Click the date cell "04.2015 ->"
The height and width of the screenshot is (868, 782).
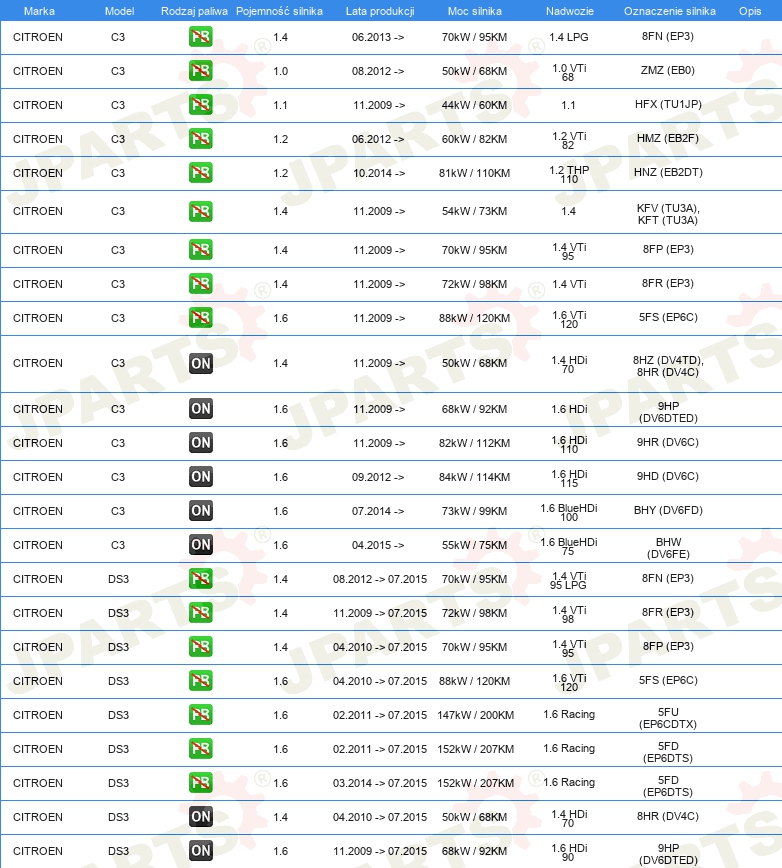378,545
